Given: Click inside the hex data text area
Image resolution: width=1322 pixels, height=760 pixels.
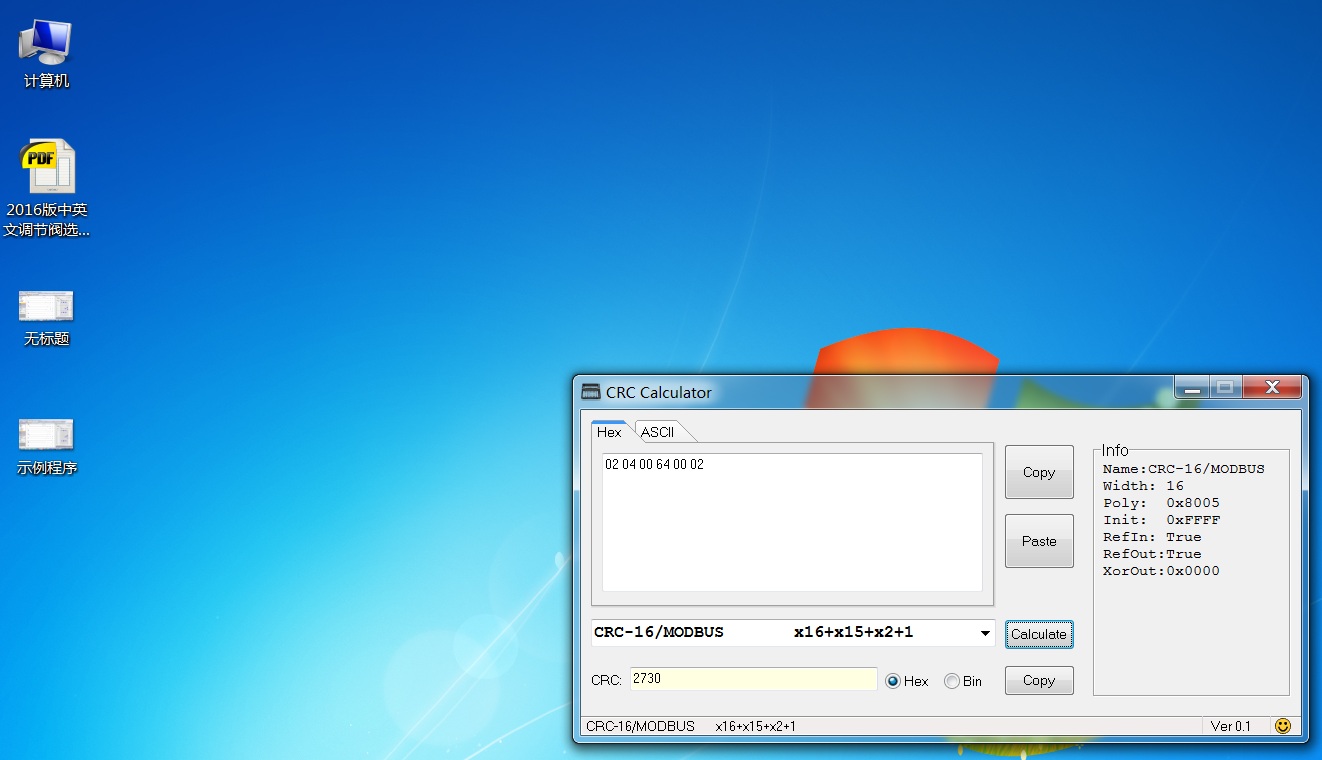Looking at the screenshot, I should click(x=791, y=522).
